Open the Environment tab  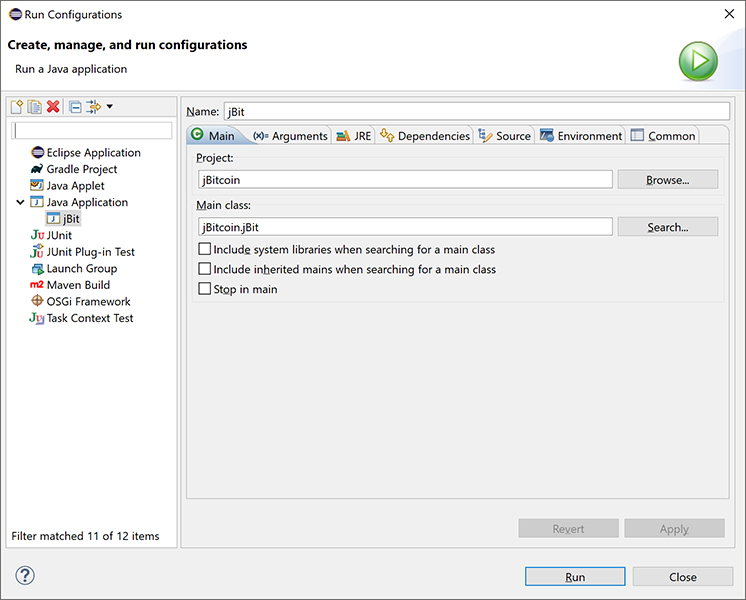pyautogui.click(x=581, y=136)
